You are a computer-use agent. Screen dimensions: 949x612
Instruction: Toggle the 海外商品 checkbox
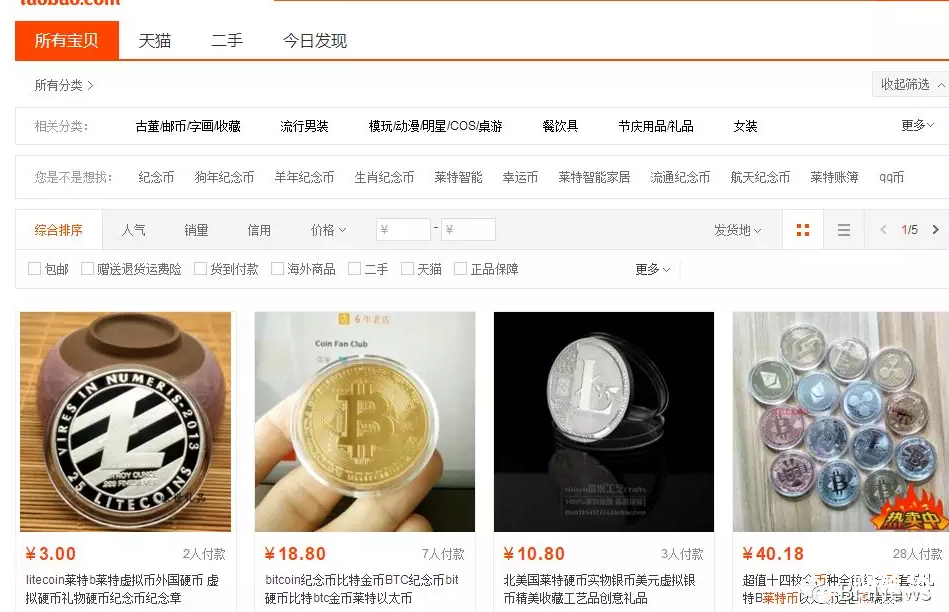point(277,268)
